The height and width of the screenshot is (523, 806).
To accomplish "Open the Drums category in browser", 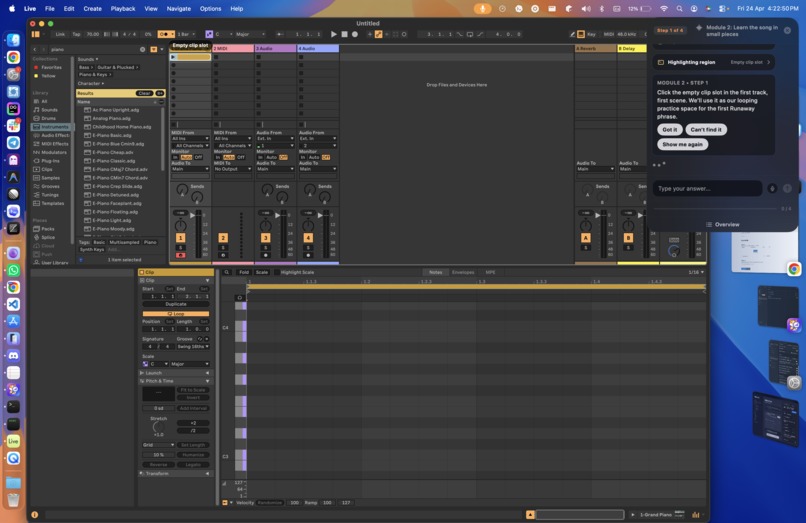I will [x=48, y=118].
